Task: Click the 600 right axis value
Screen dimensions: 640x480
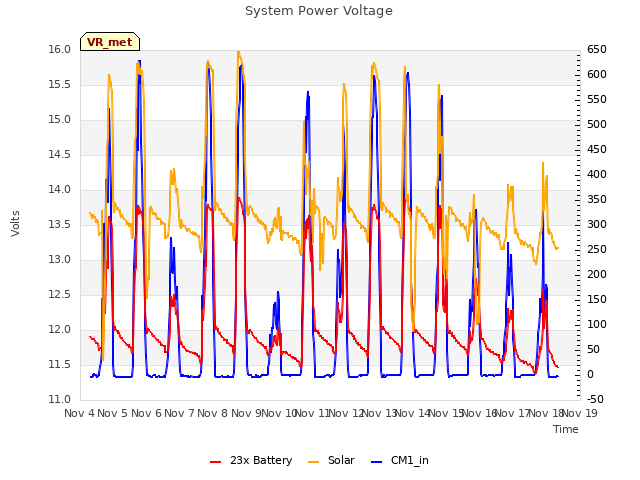Action: (597, 74)
